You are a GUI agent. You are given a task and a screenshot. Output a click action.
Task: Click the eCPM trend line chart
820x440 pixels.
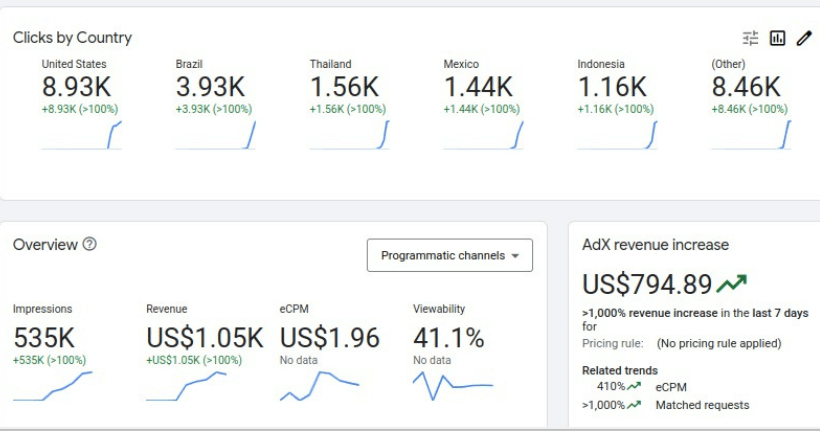[320, 386]
